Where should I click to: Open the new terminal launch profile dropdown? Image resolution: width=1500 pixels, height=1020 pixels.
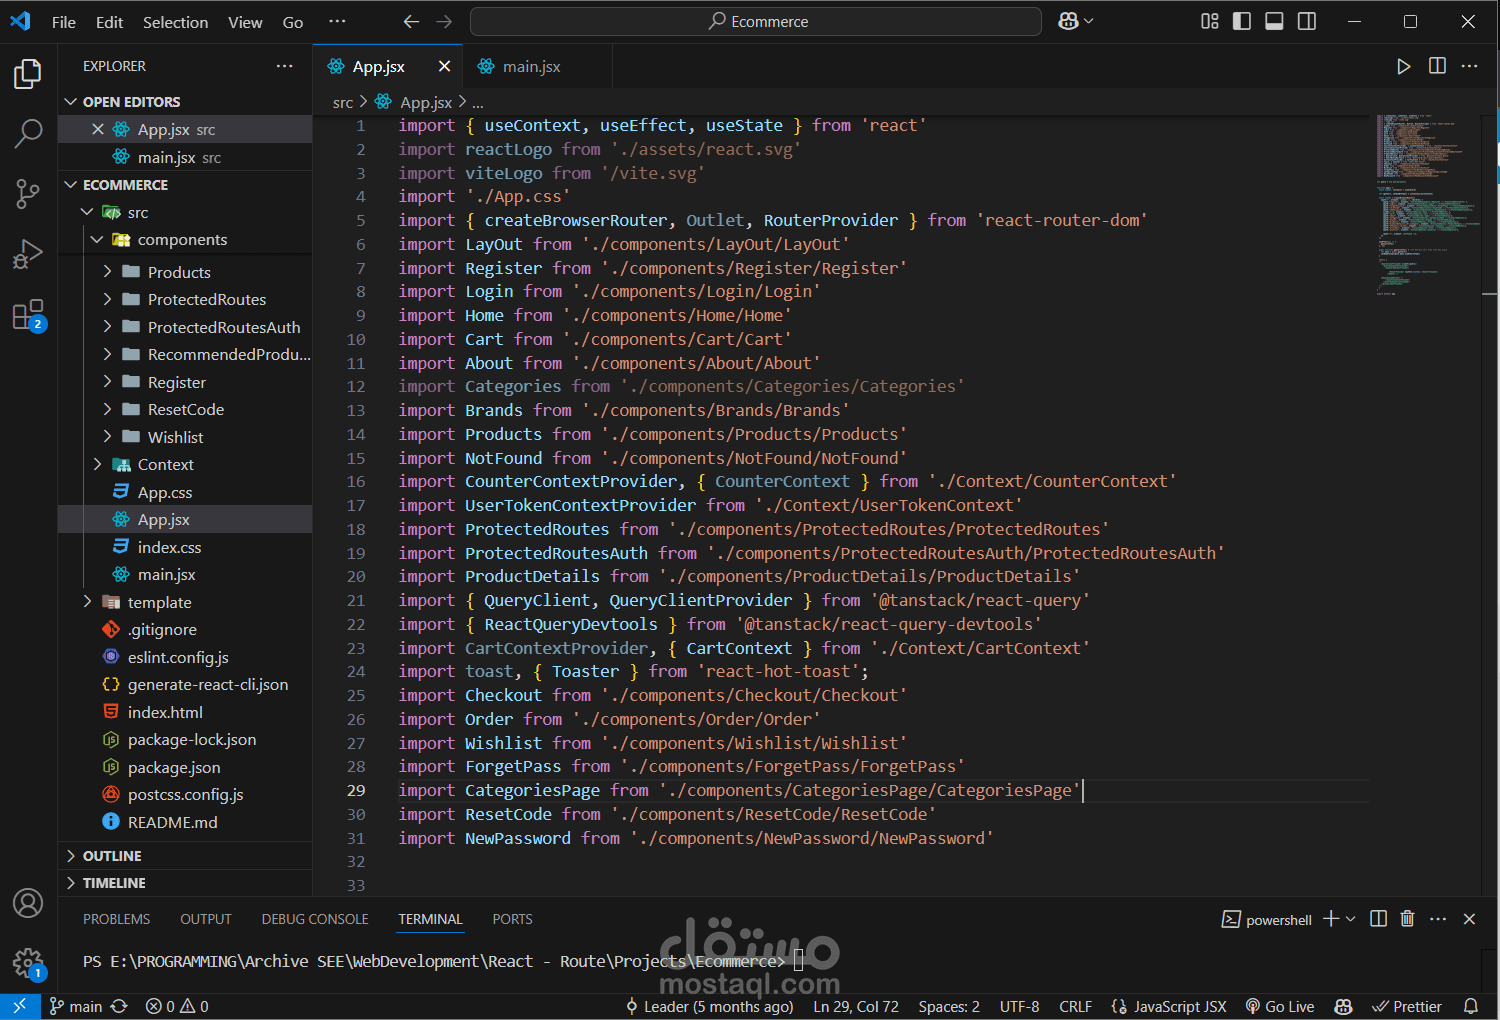pyautogui.click(x=1351, y=919)
